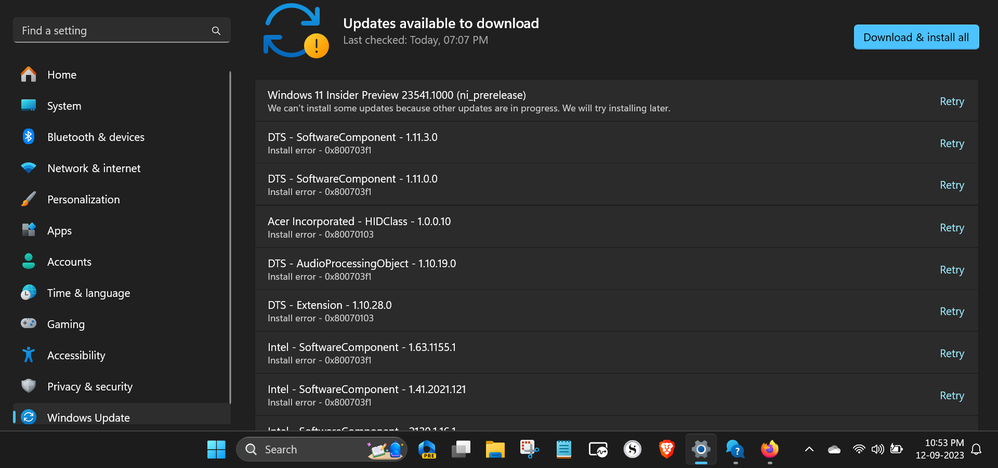Click 'Windows 11 Insider Preview 23541.1000 (ni_prerelease)' title
The width and height of the screenshot is (998, 468).
(x=397, y=95)
